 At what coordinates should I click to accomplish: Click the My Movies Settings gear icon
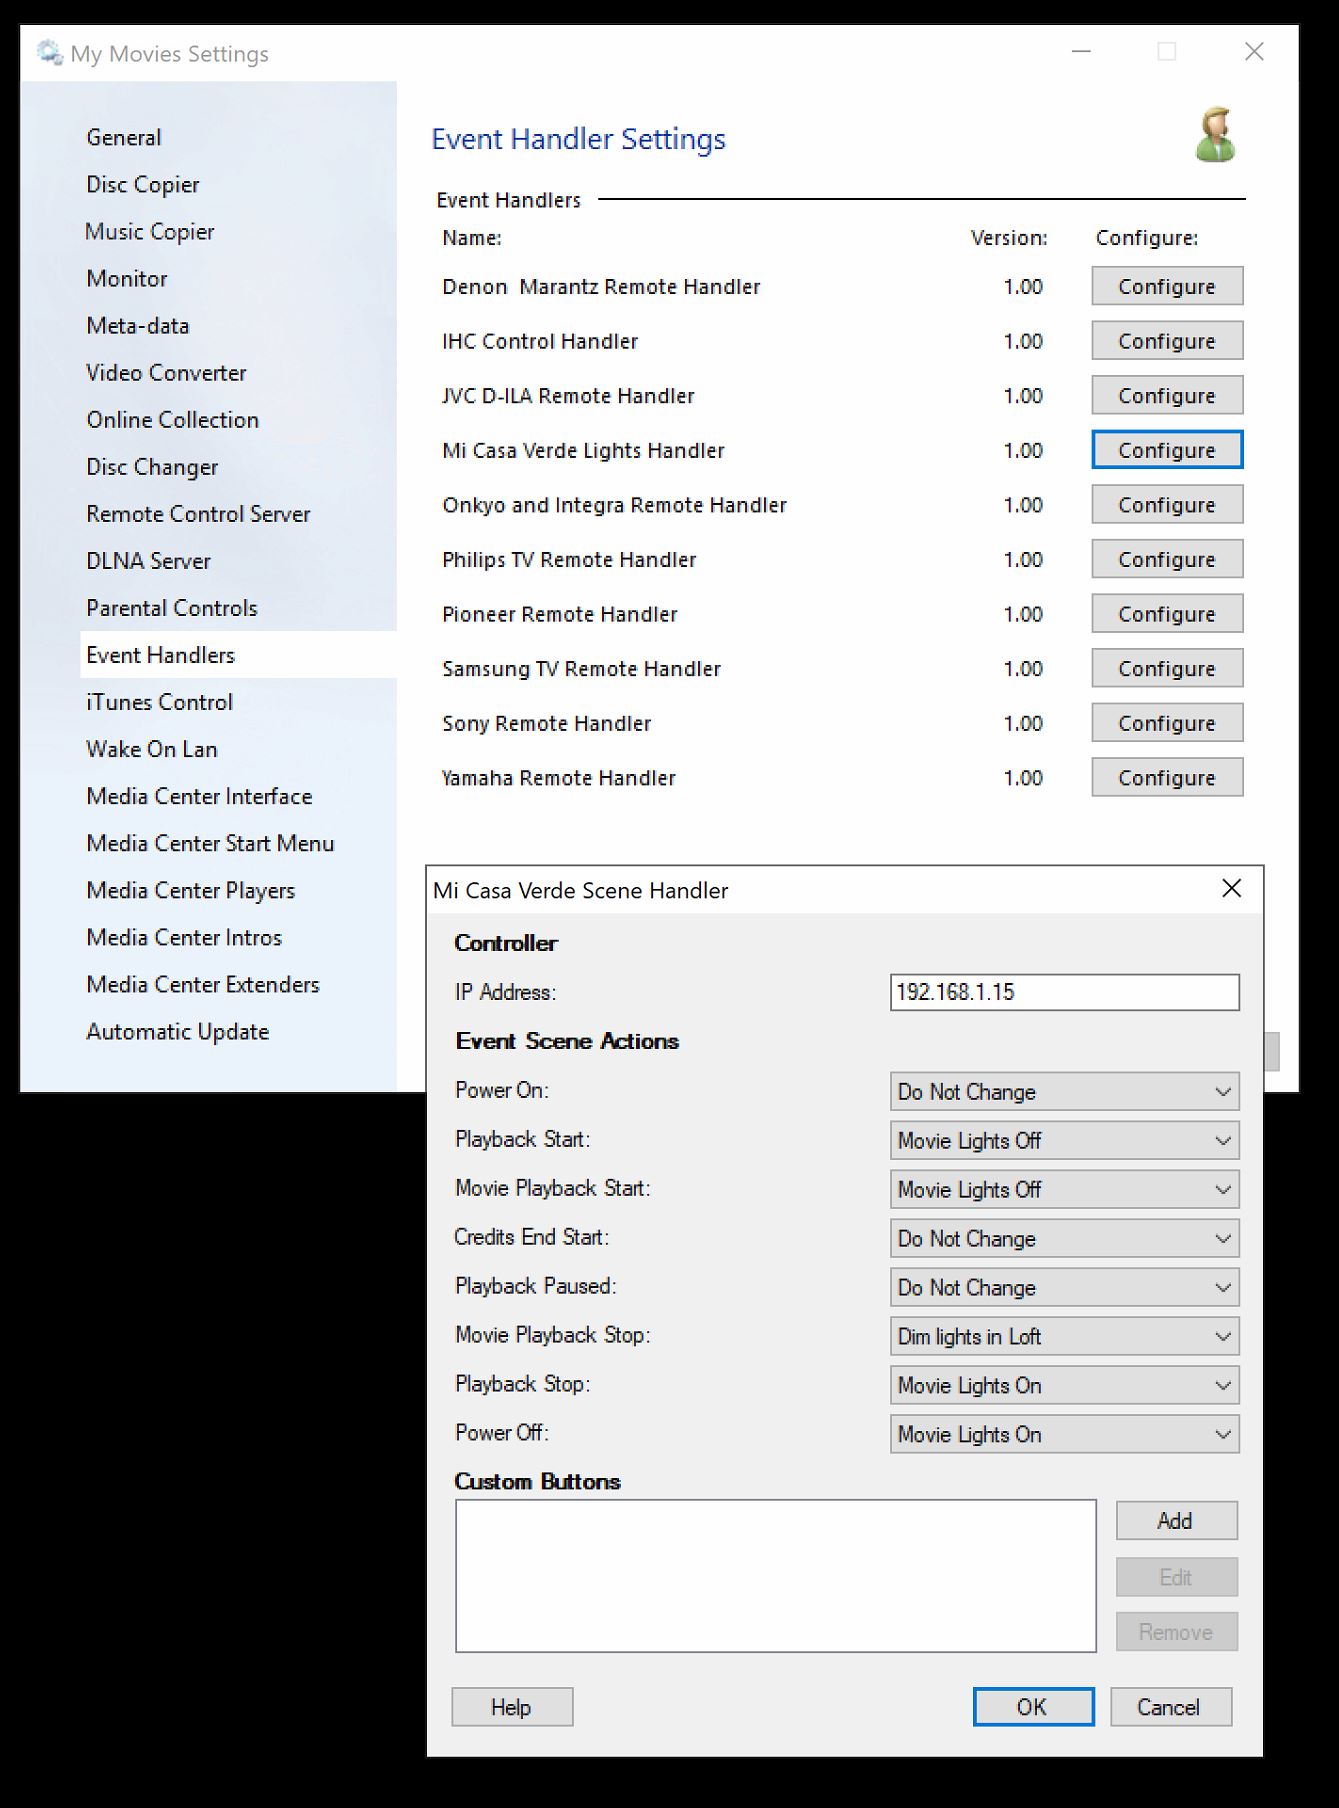pyautogui.click(x=49, y=52)
